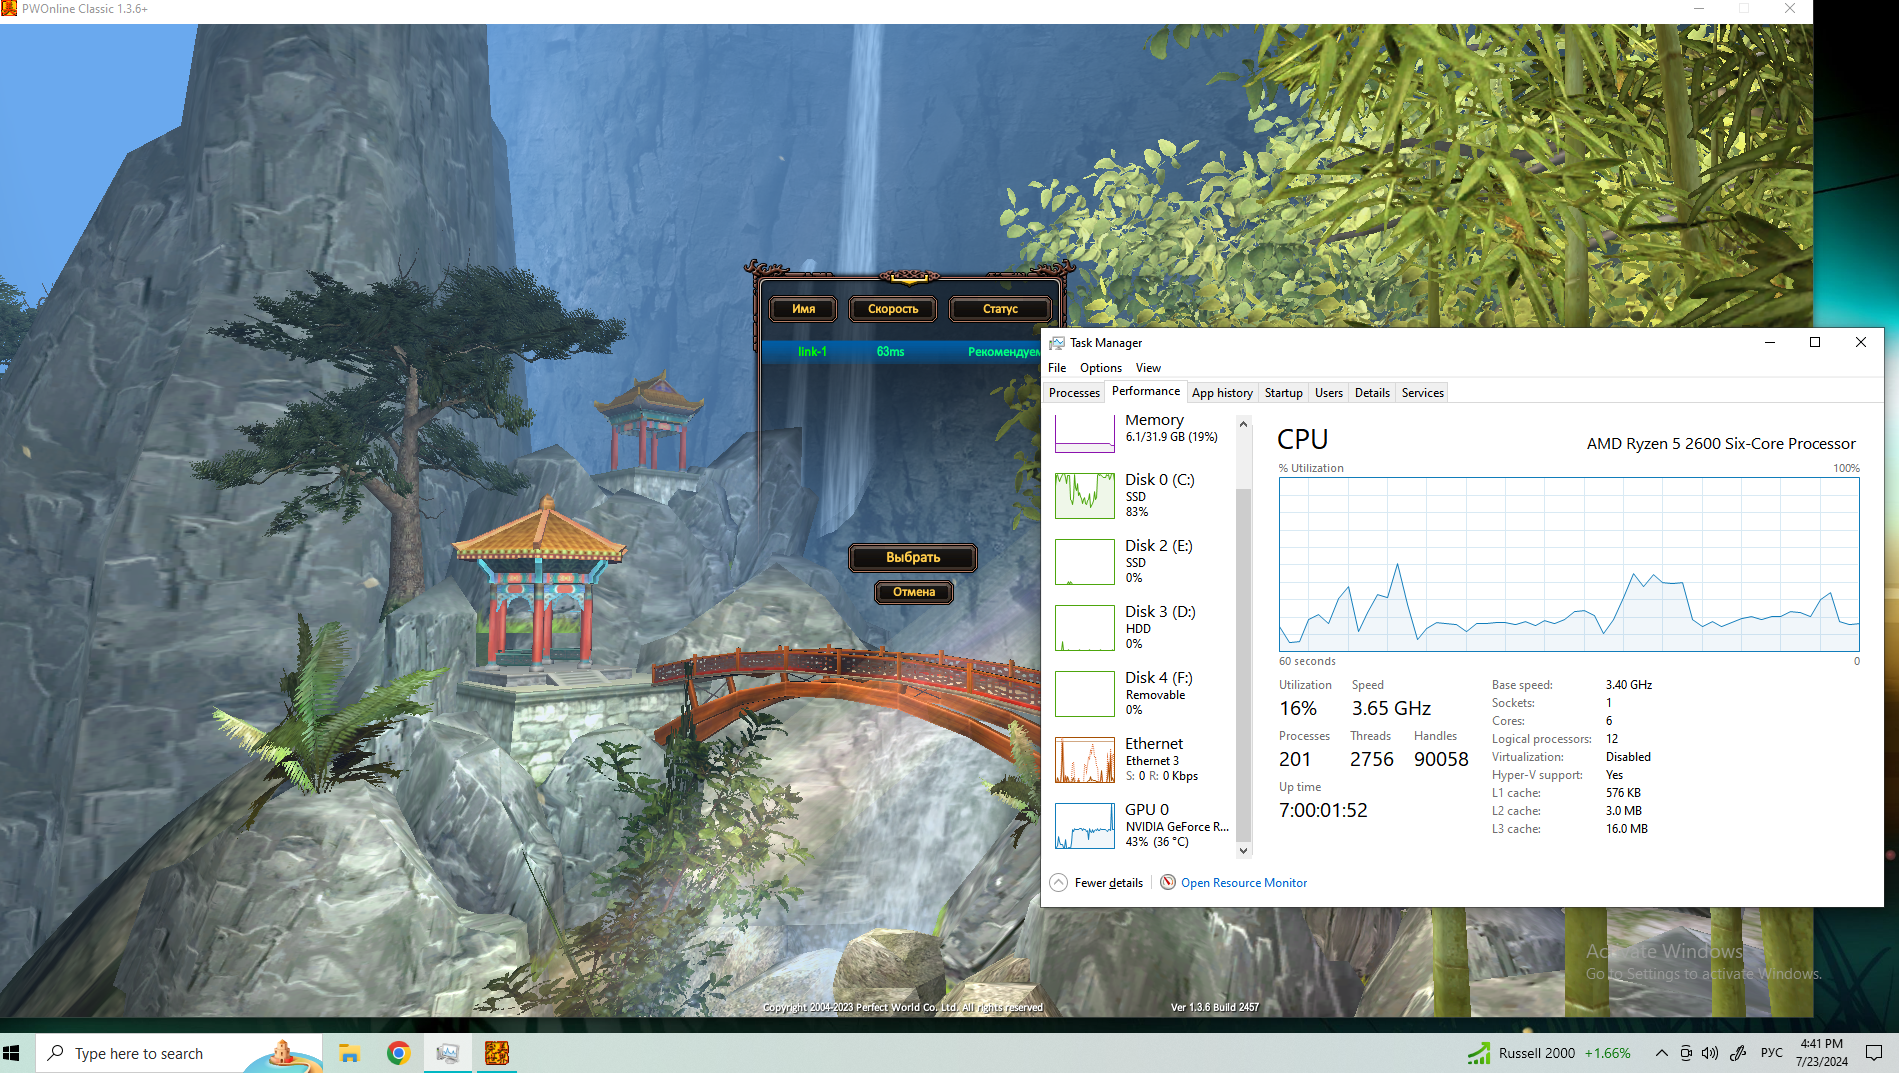
Task: Click AMD Ryzen 5 2600 processor name
Action: pos(1720,443)
